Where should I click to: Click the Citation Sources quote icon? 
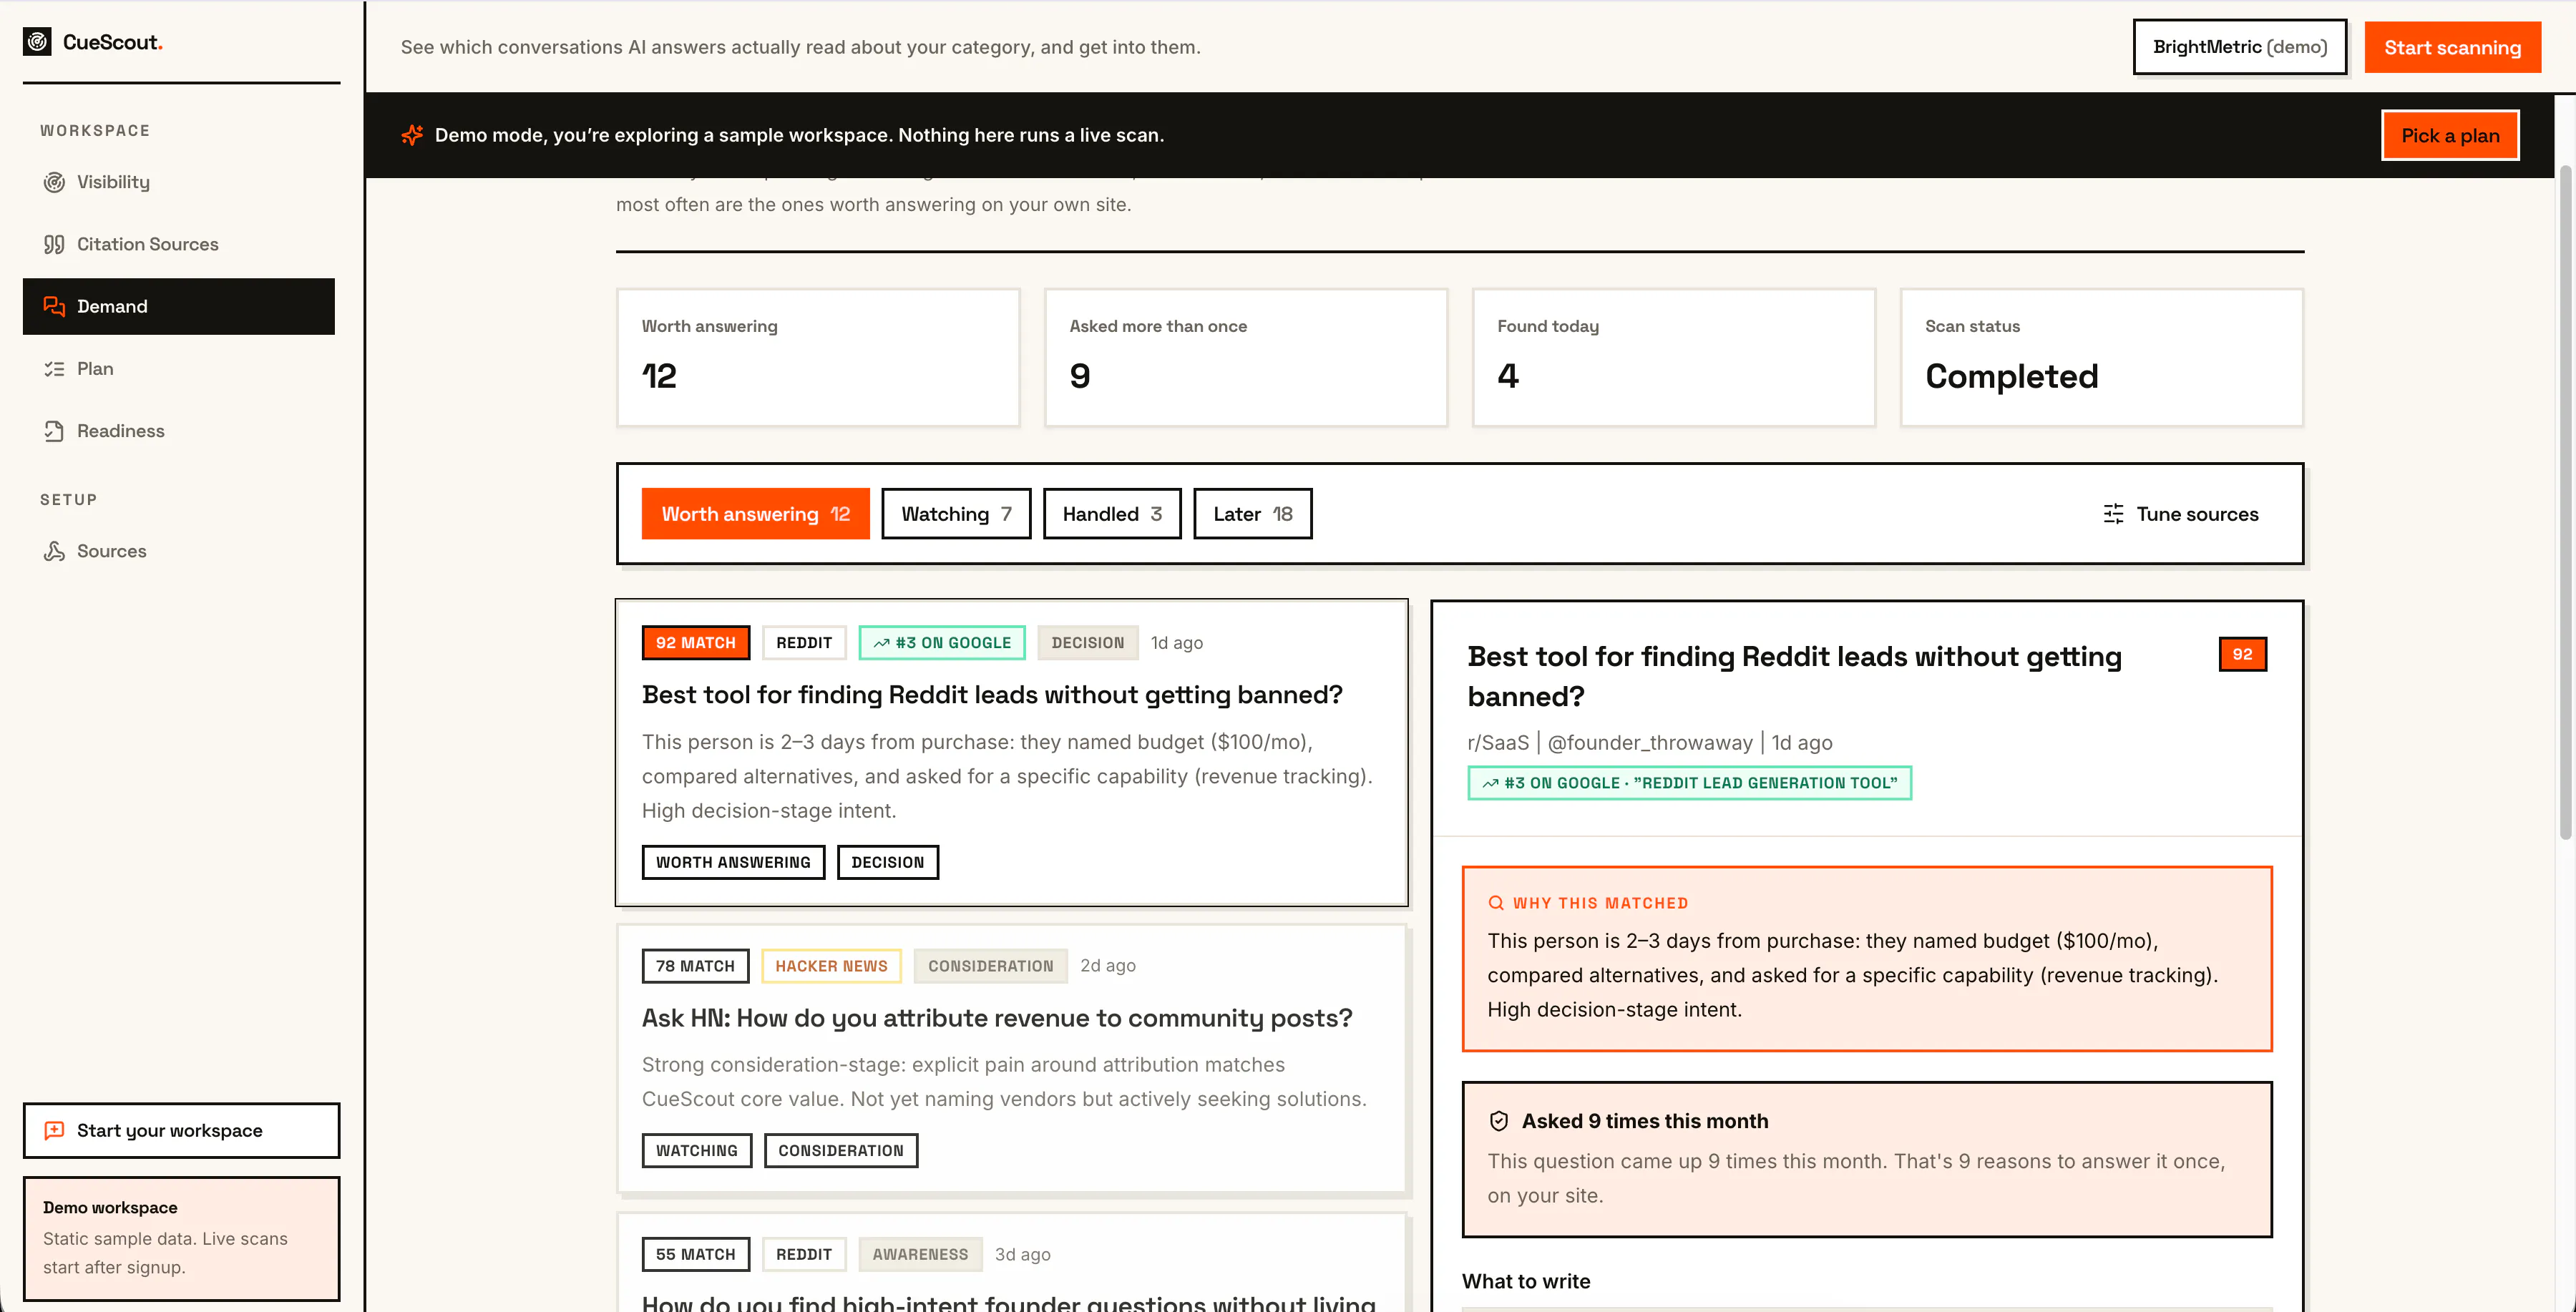[54, 244]
